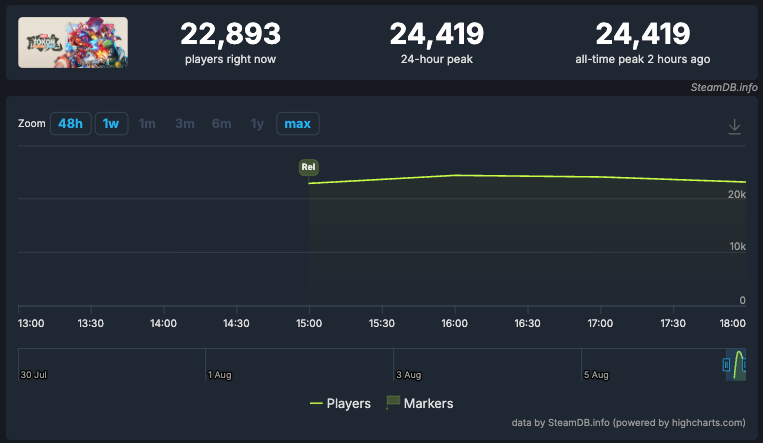The height and width of the screenshot is (443, 763).
Task: Choose the 3m zoom option
Action: click(x=185, y=124)
